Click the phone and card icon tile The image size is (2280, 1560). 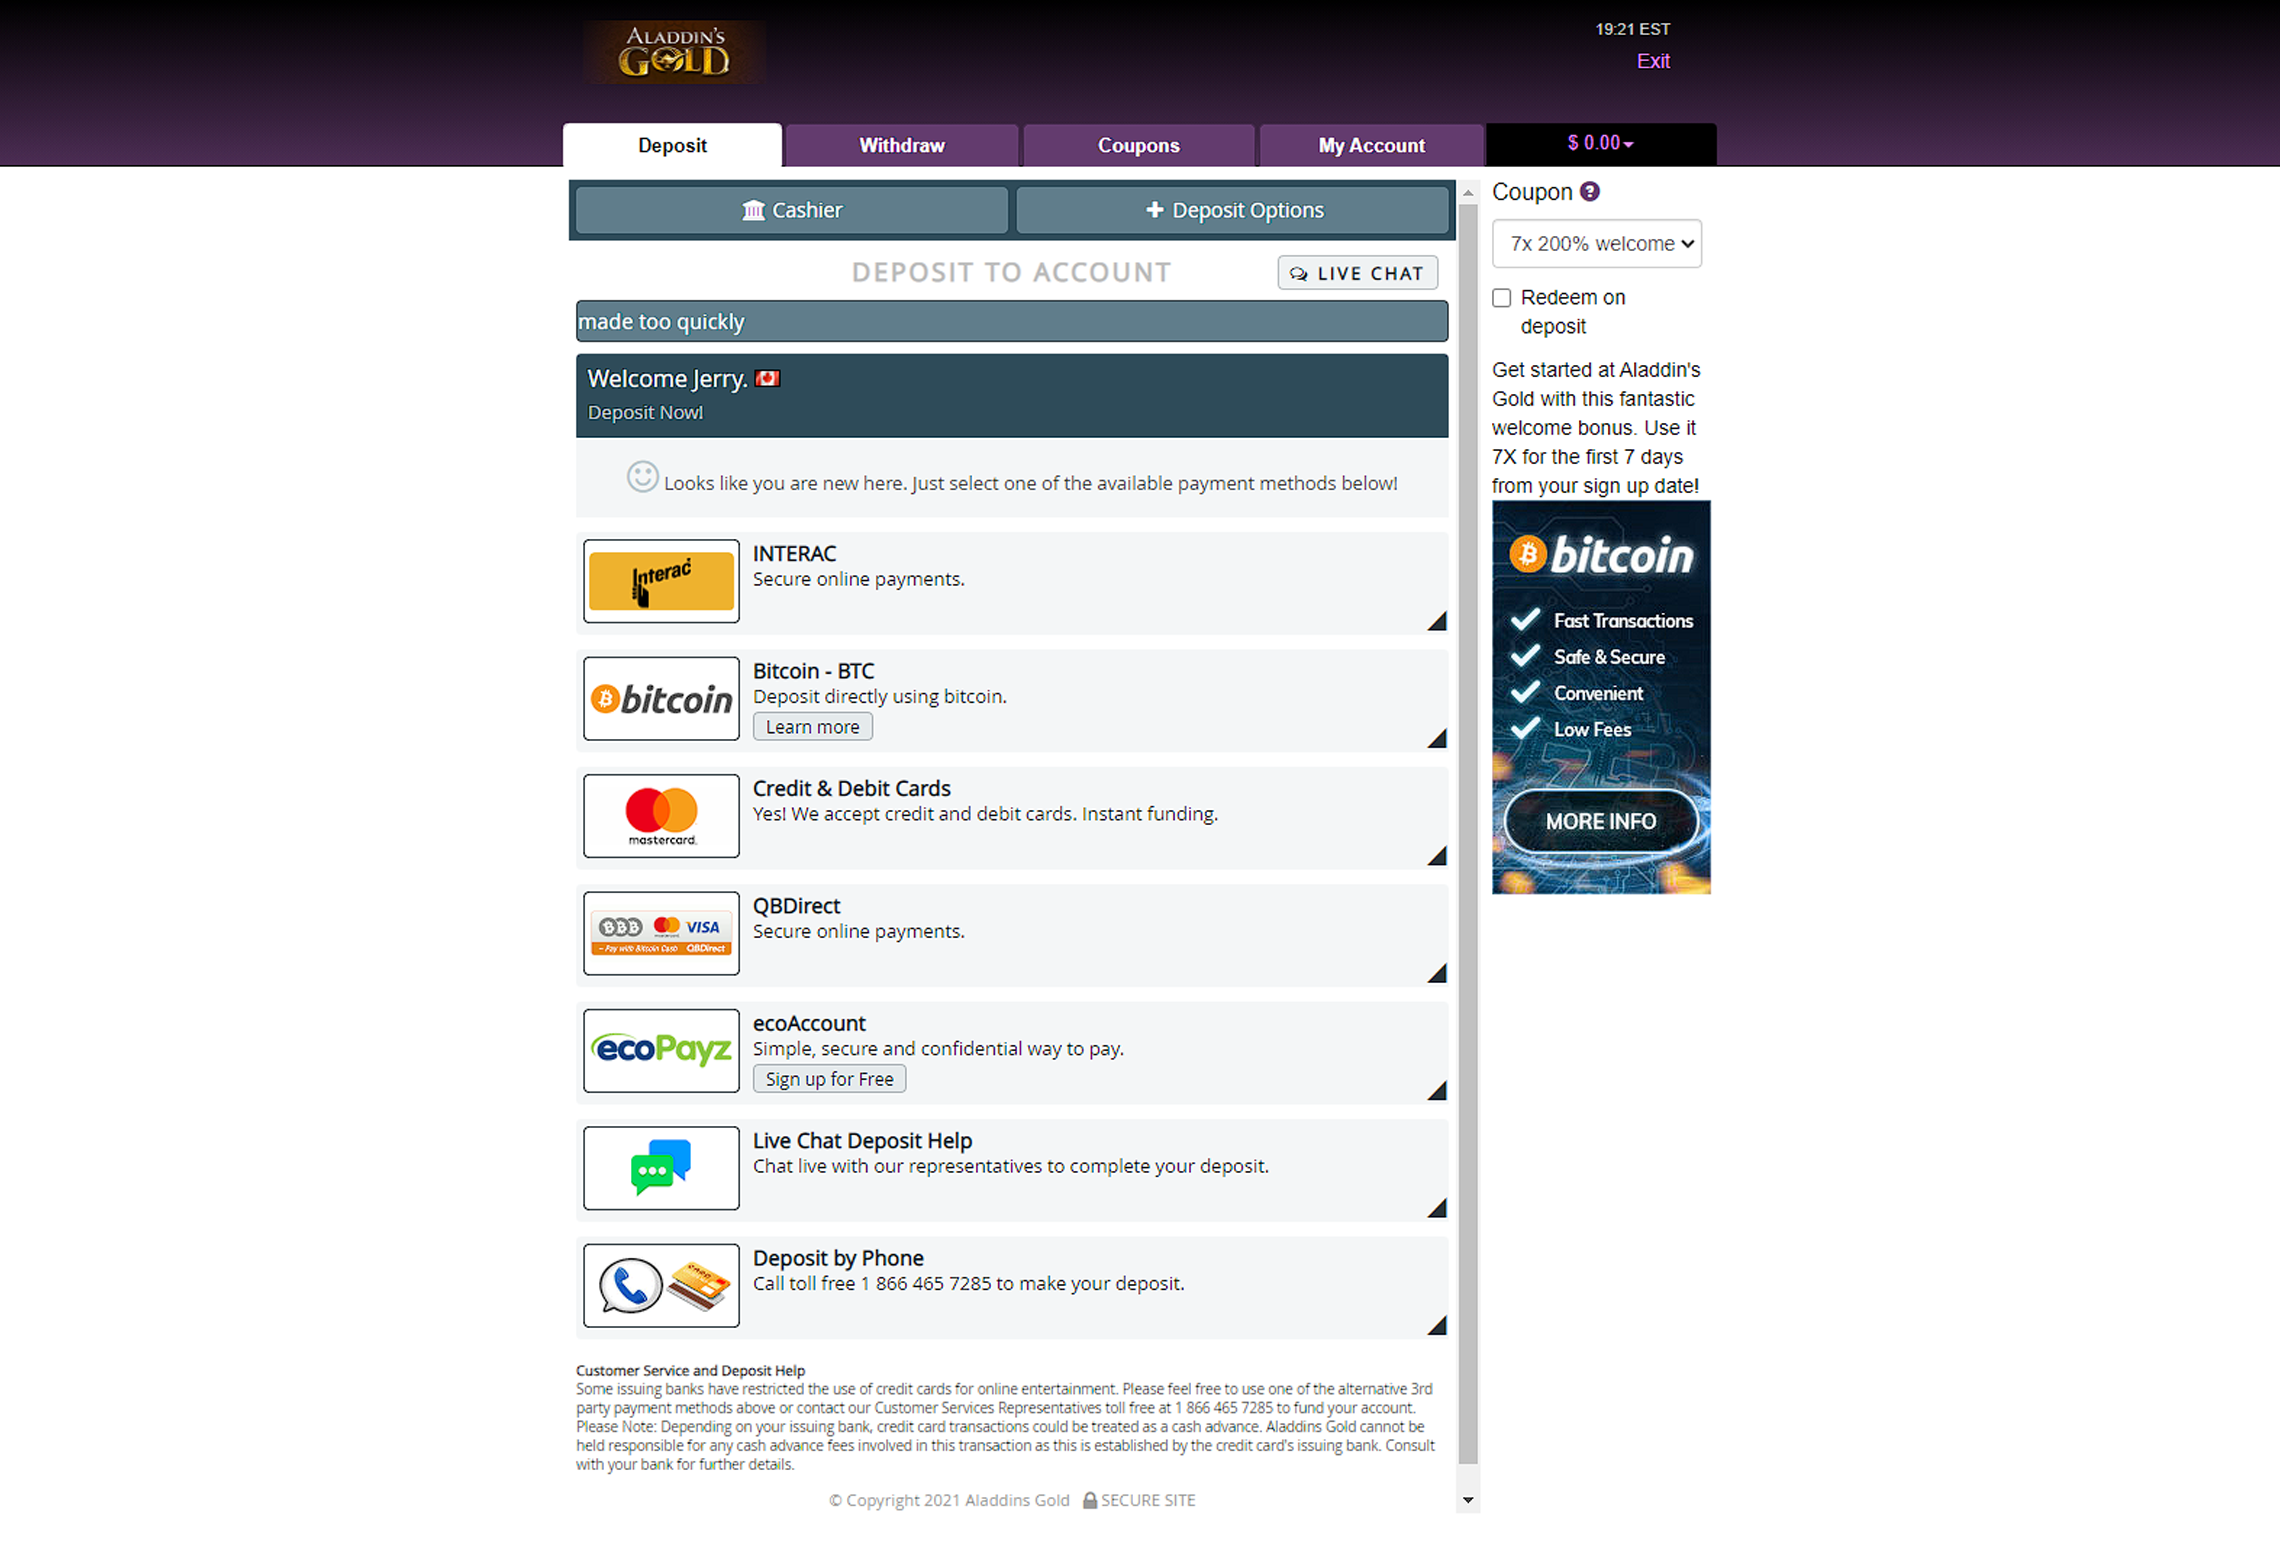(661, 1286)
